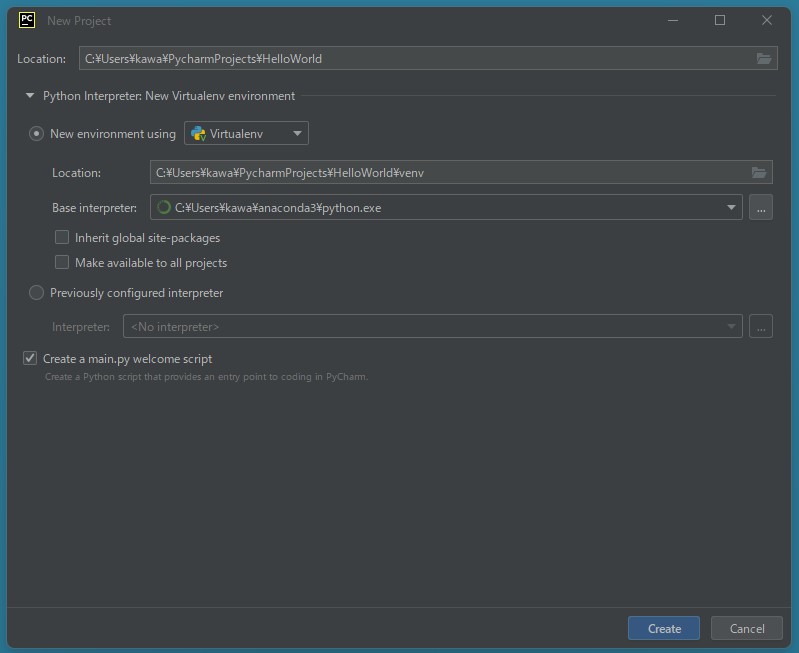Click ellipsis button next to Base interpreter
This screenshot has width=799, height=653.
[761, 207]
